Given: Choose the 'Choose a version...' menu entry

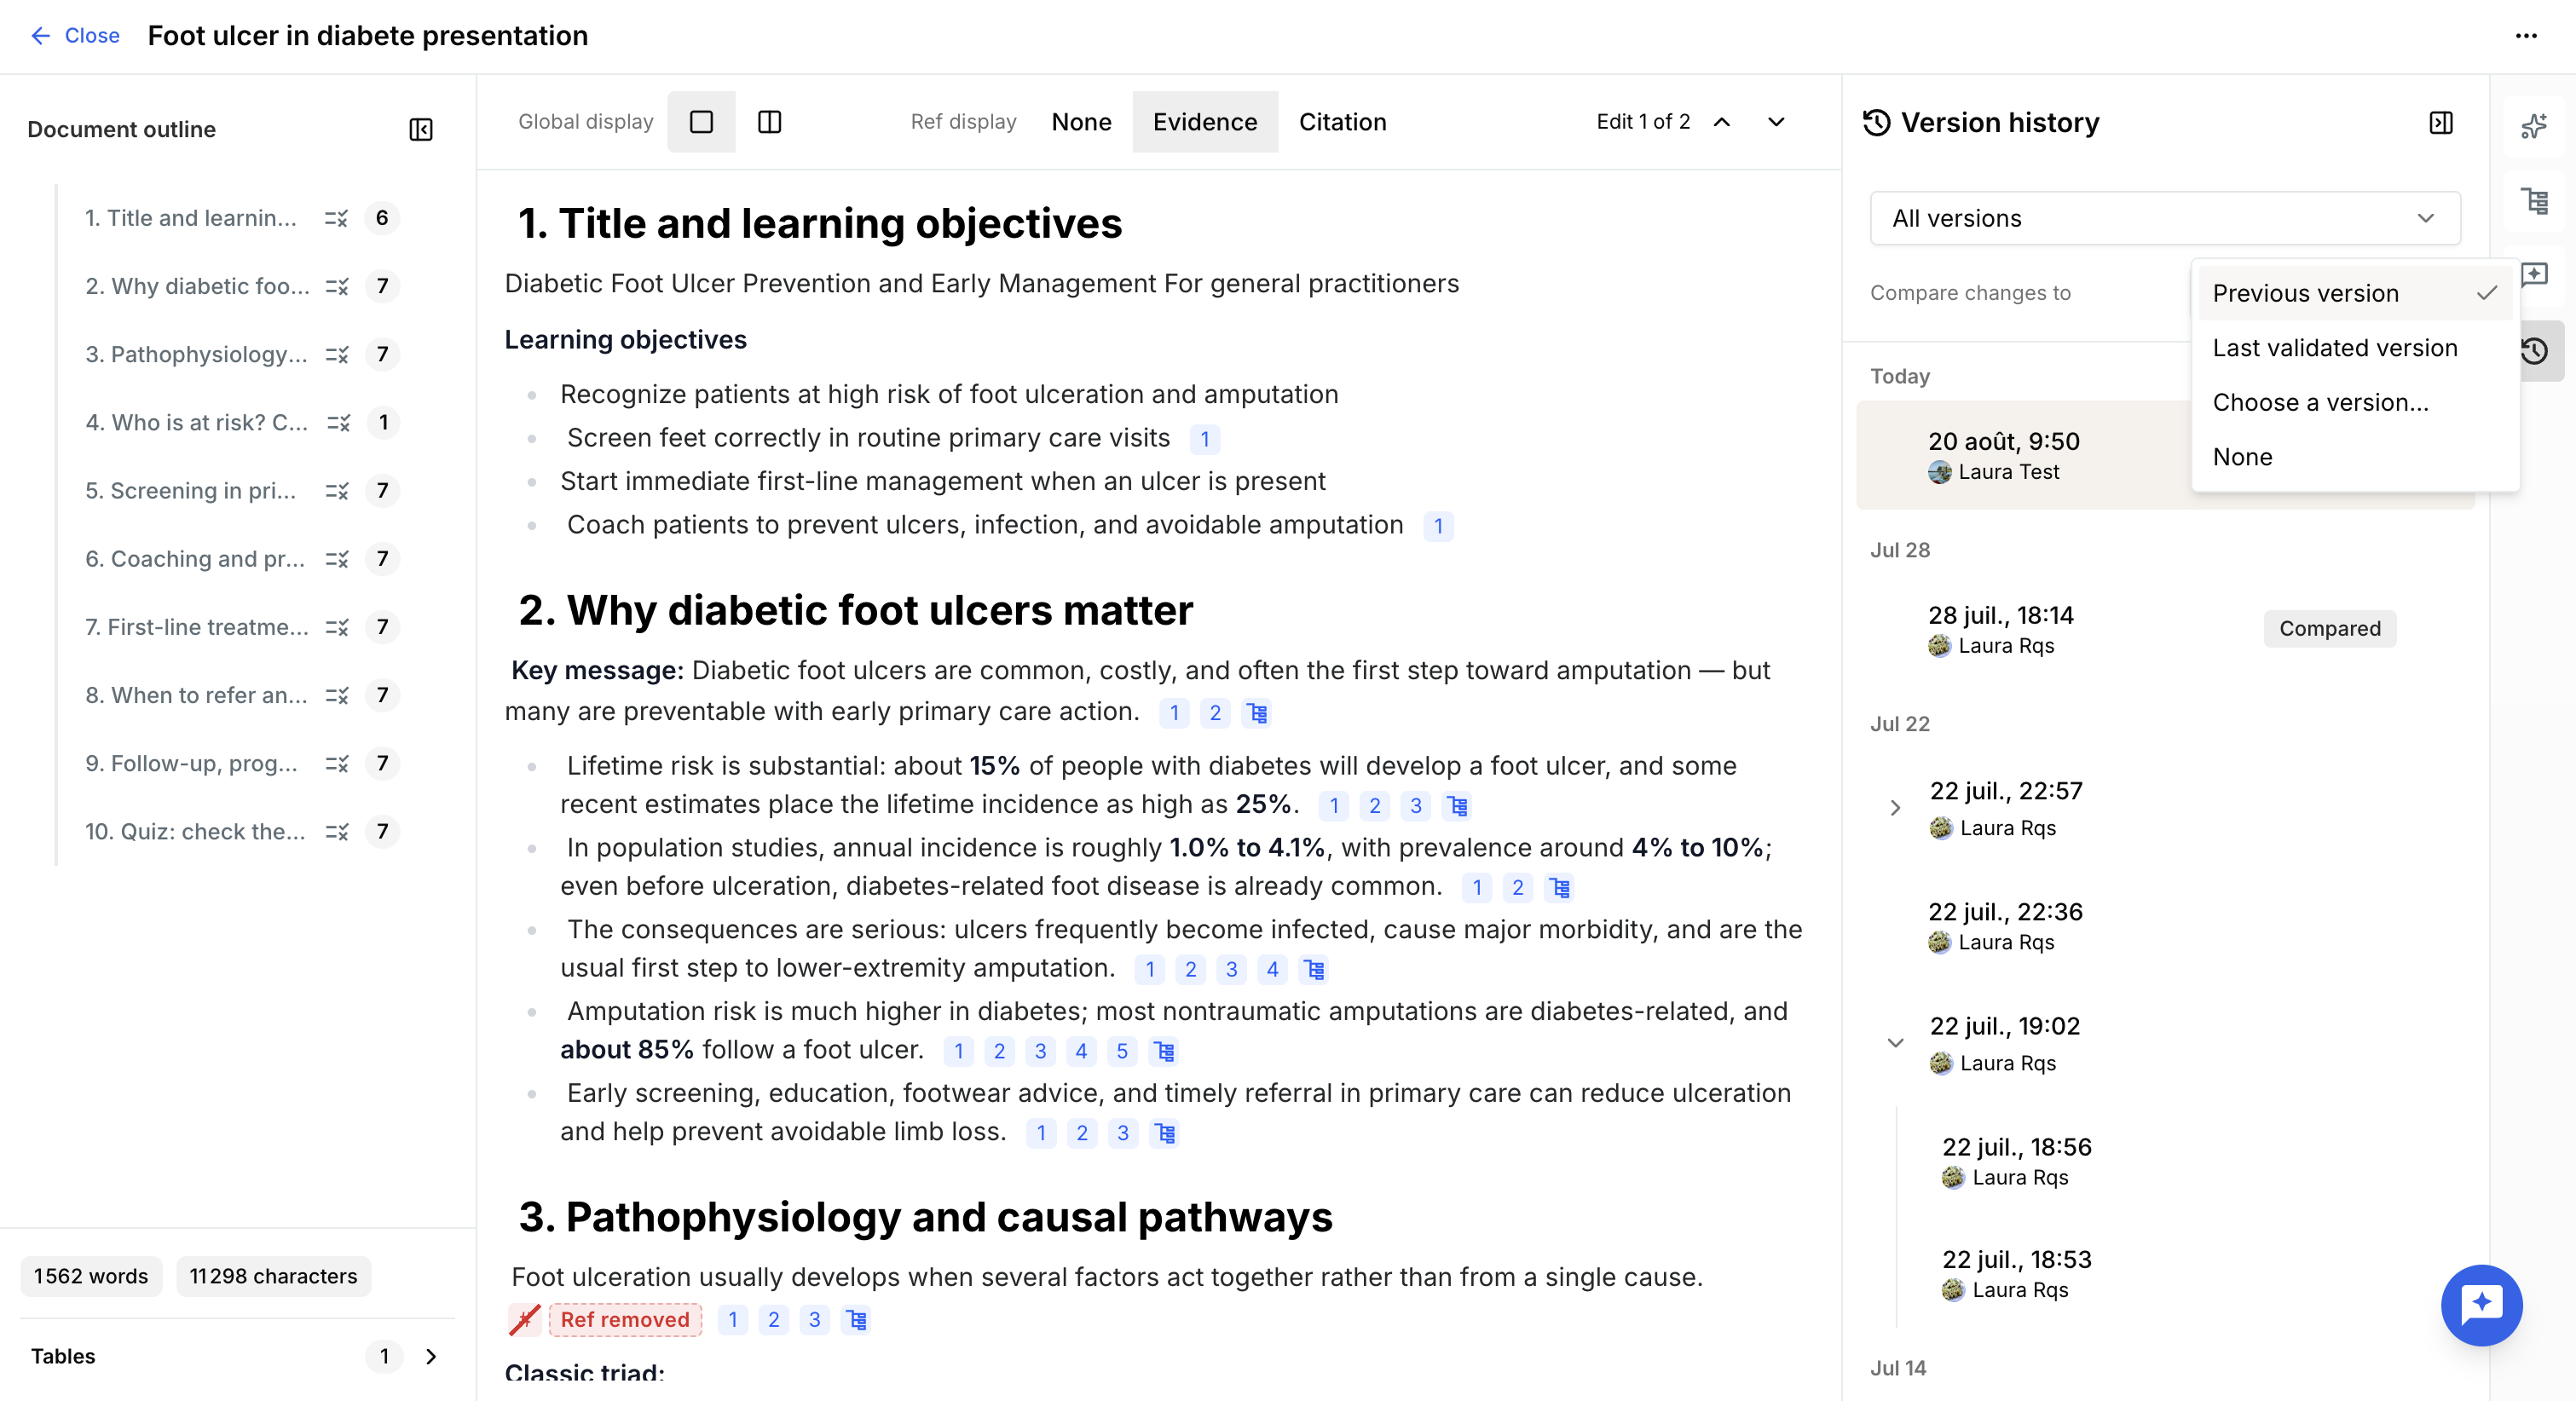Looking at the screenshot, I should [x=2320, y=402].
